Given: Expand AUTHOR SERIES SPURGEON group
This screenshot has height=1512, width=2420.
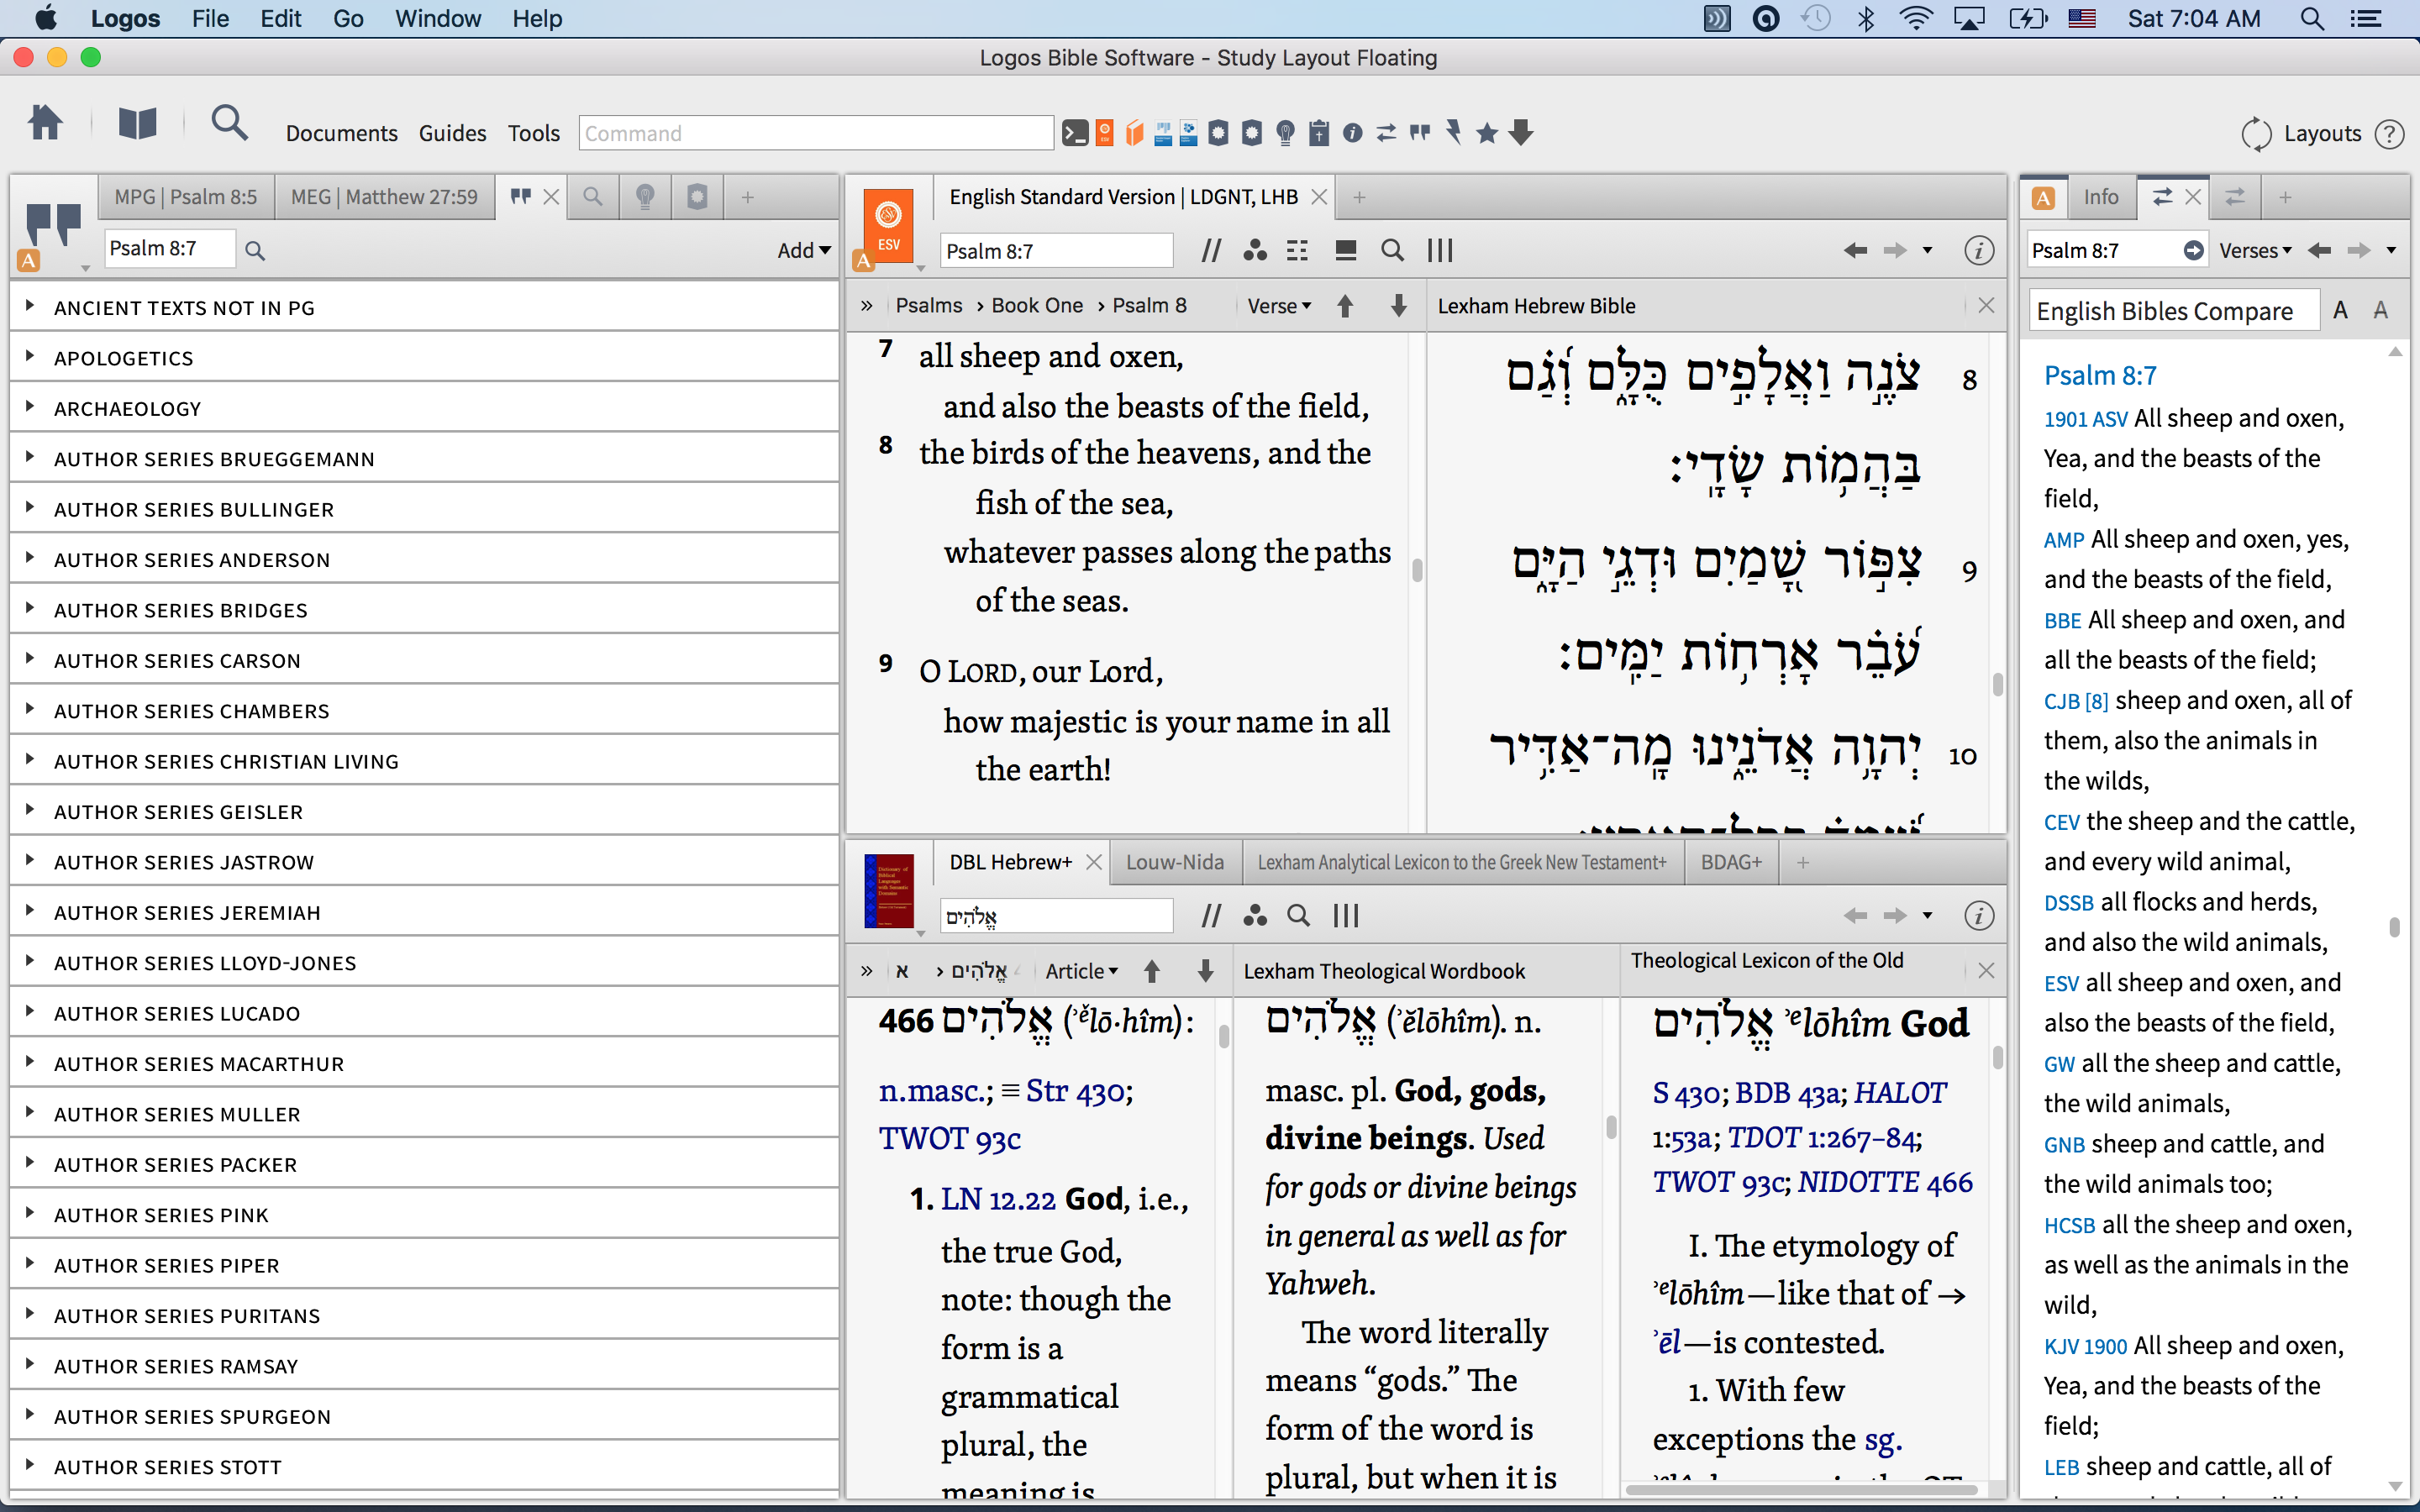Looking at the screenshot, I should click(x=29, y=1415).
